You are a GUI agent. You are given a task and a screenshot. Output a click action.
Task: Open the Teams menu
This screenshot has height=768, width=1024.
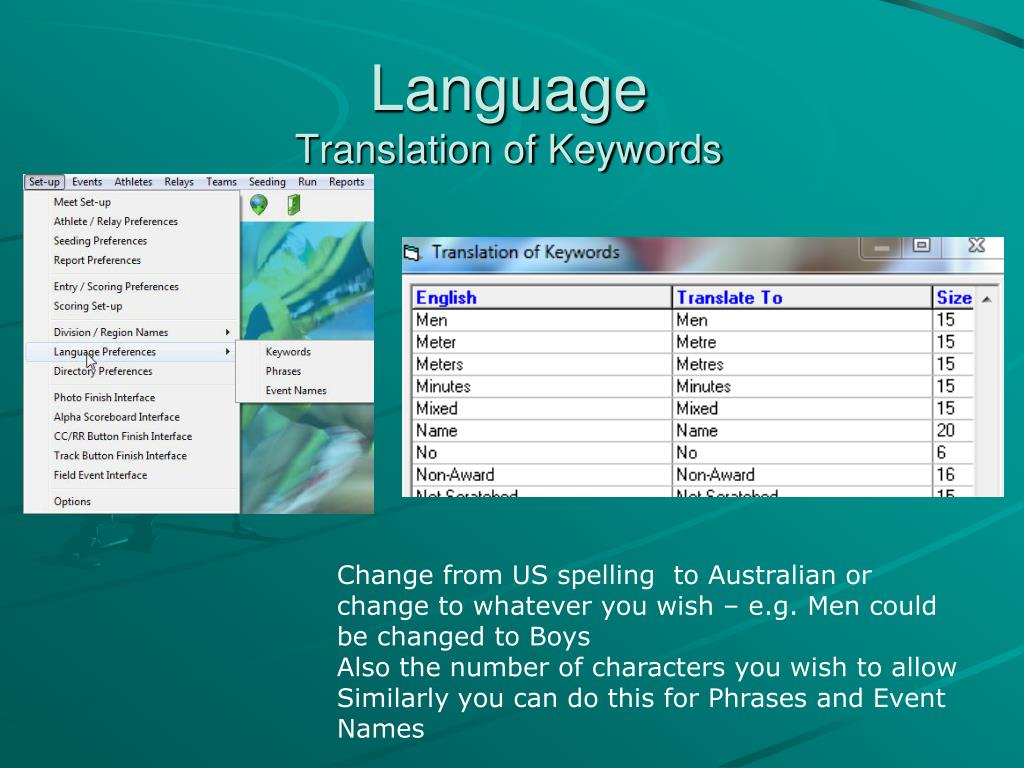[x=221, y=182]
